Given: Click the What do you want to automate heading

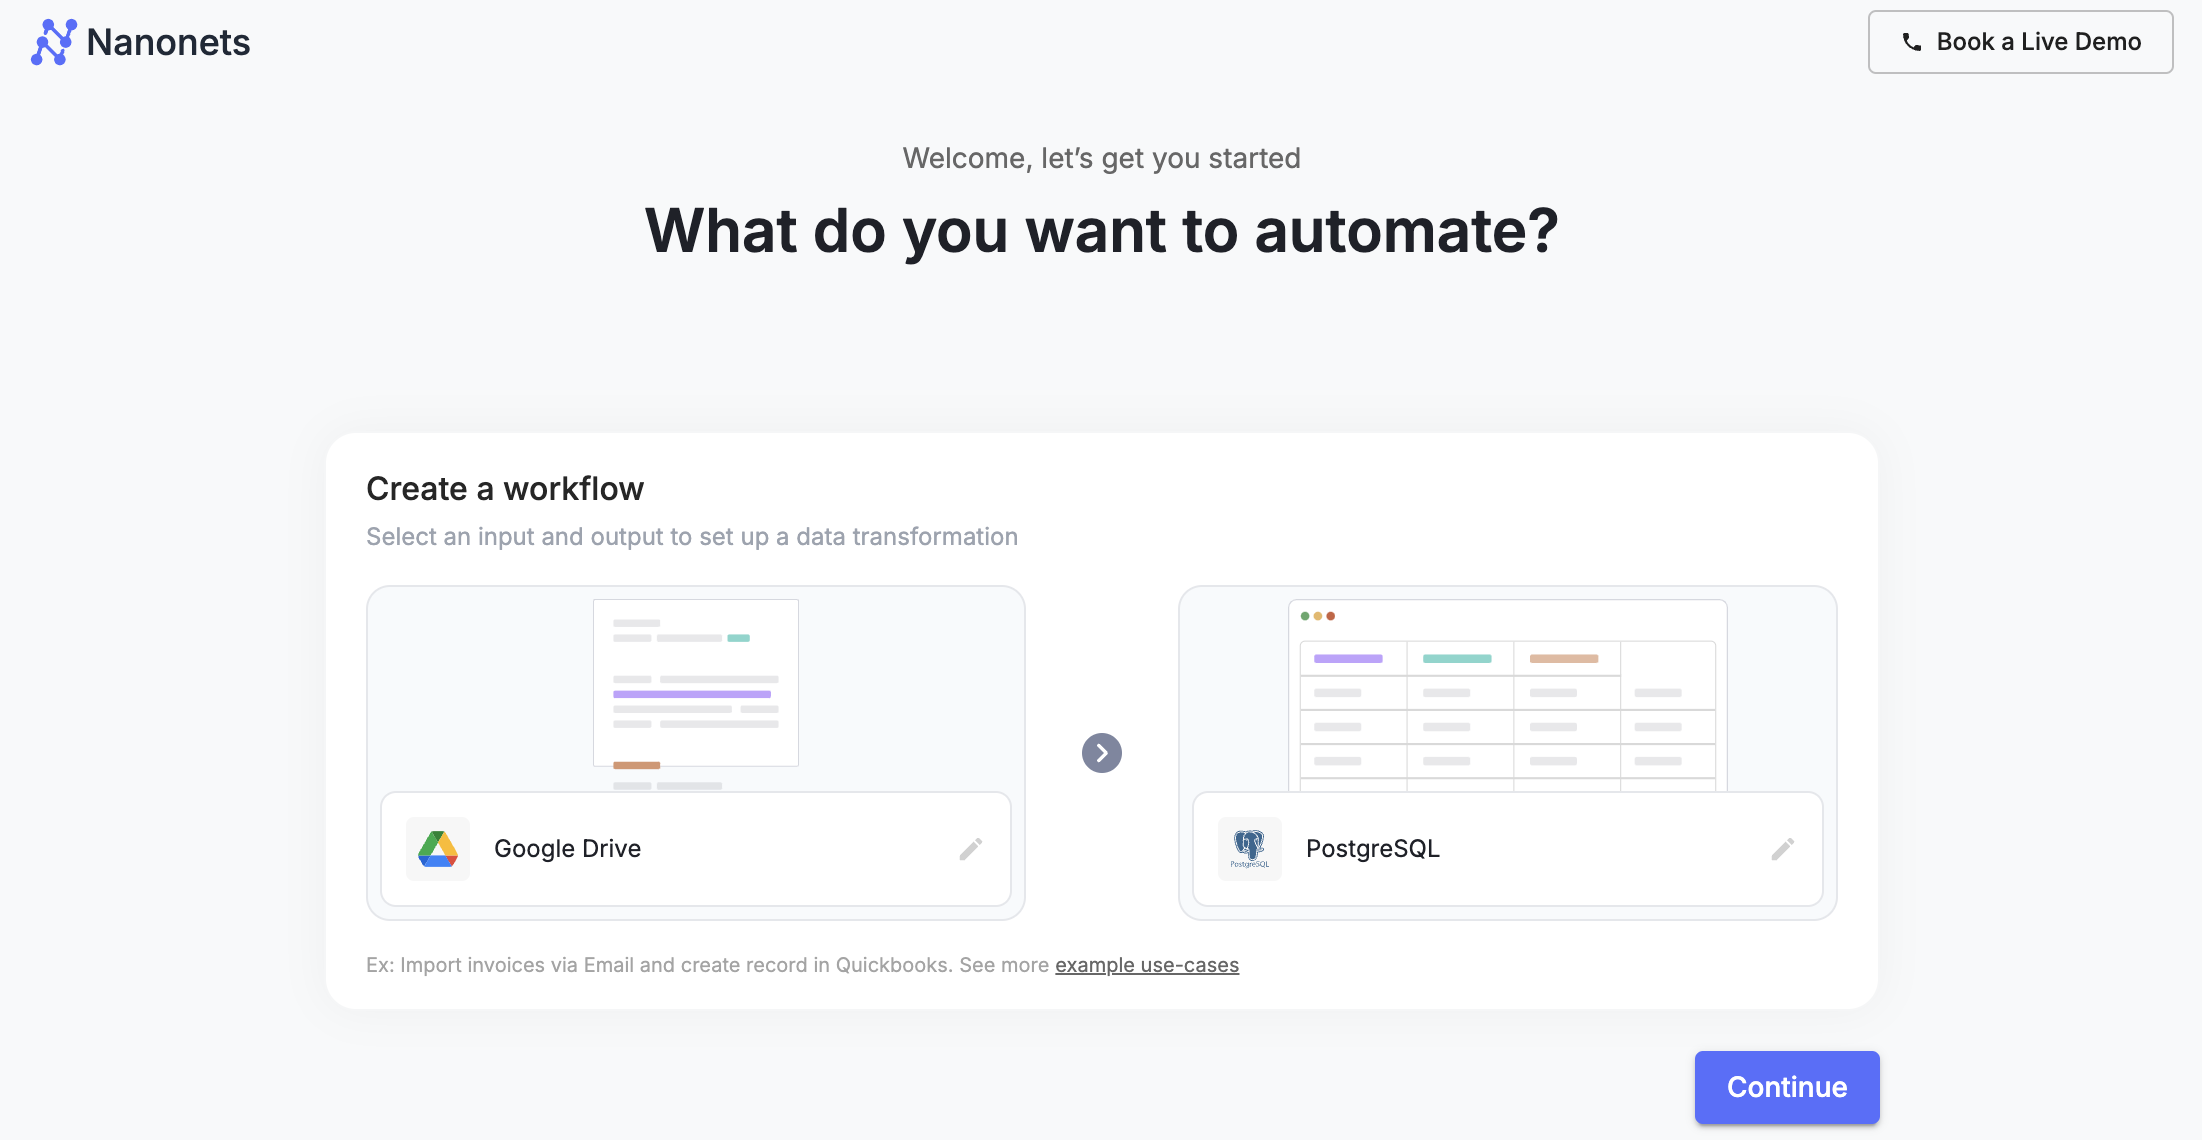Looking at the screenshot, I should (1101, 231).
